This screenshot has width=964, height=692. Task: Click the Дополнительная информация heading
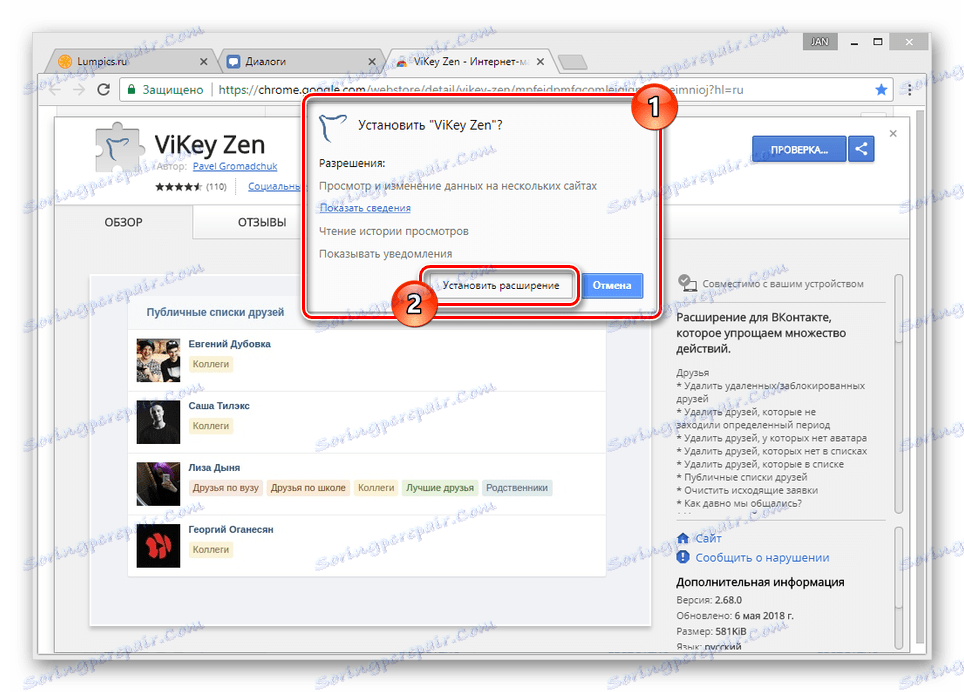(760, 582)
